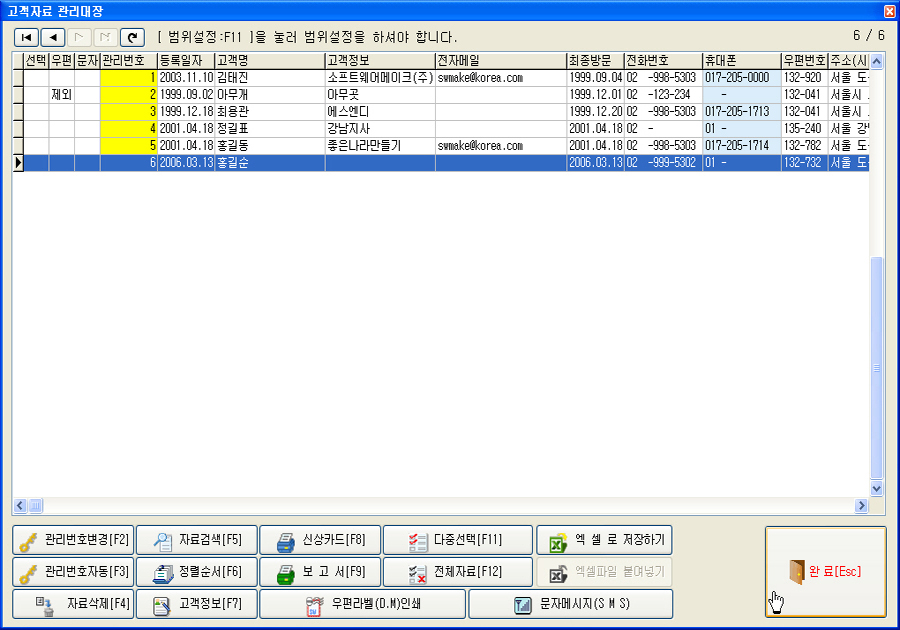Open 고객정보[F7] label

[210, 604]
